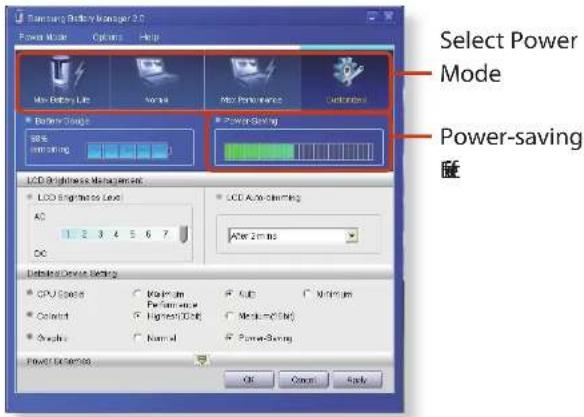Screen dimensions: 584x417
Task: Open the LCD Auto-dimming dropdown arrow
Action: pyautogui.click(x=352, y=236)
